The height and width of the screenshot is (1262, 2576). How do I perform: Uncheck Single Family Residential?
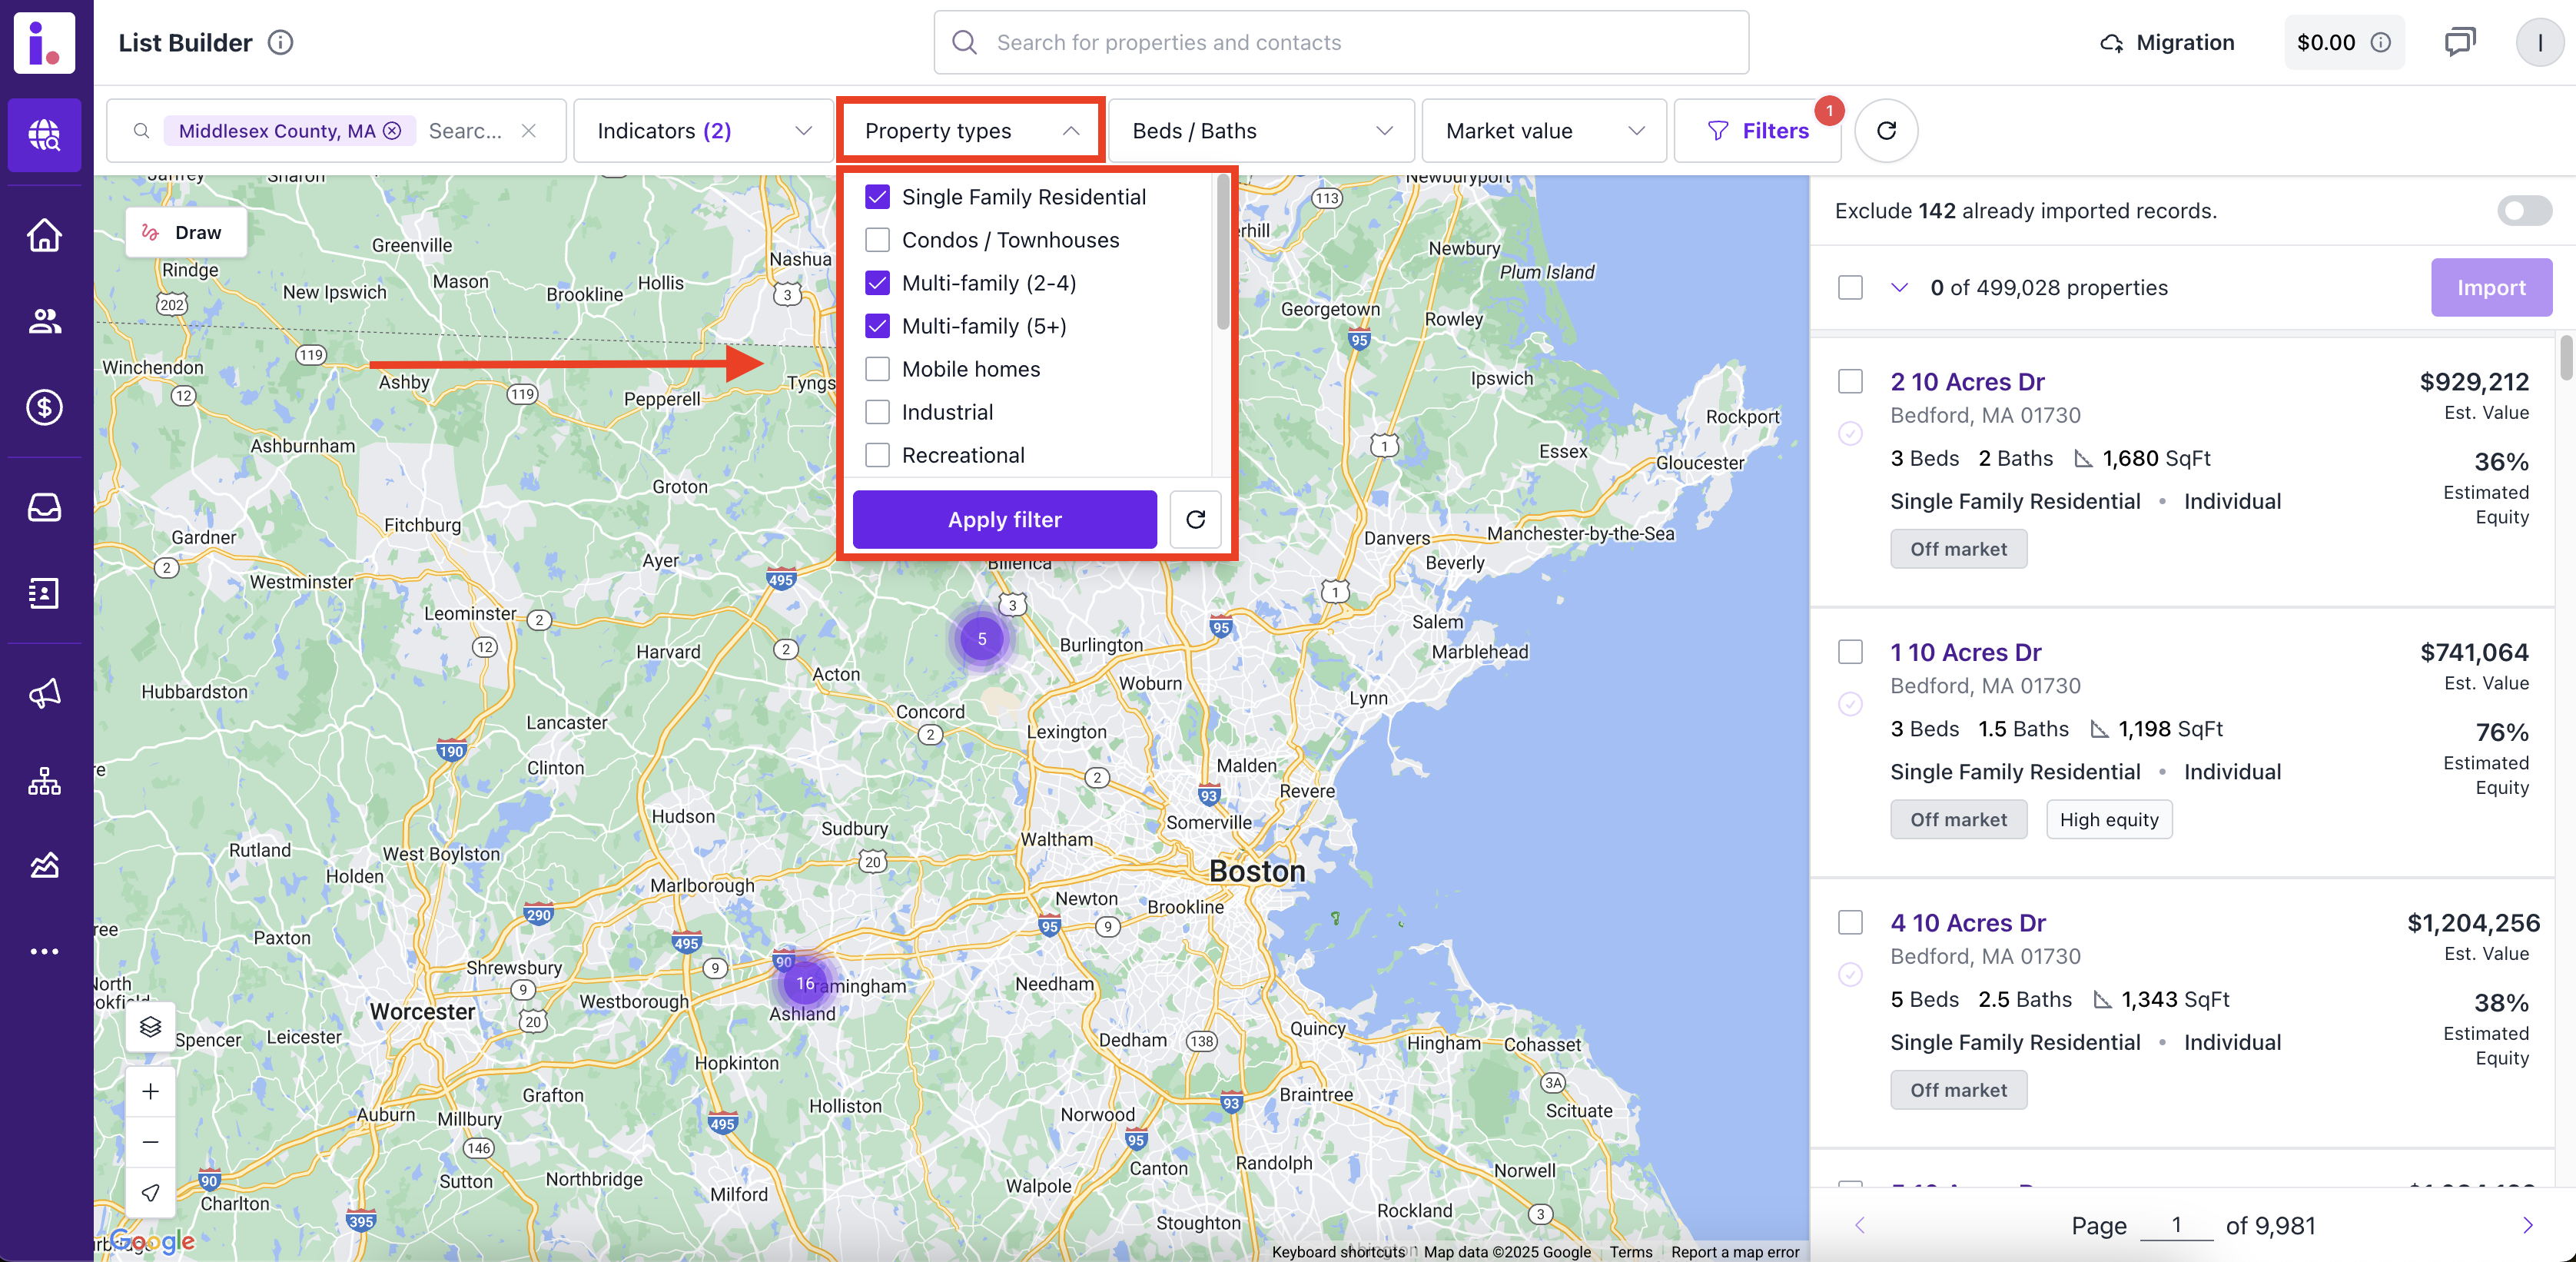coord(877,197)
